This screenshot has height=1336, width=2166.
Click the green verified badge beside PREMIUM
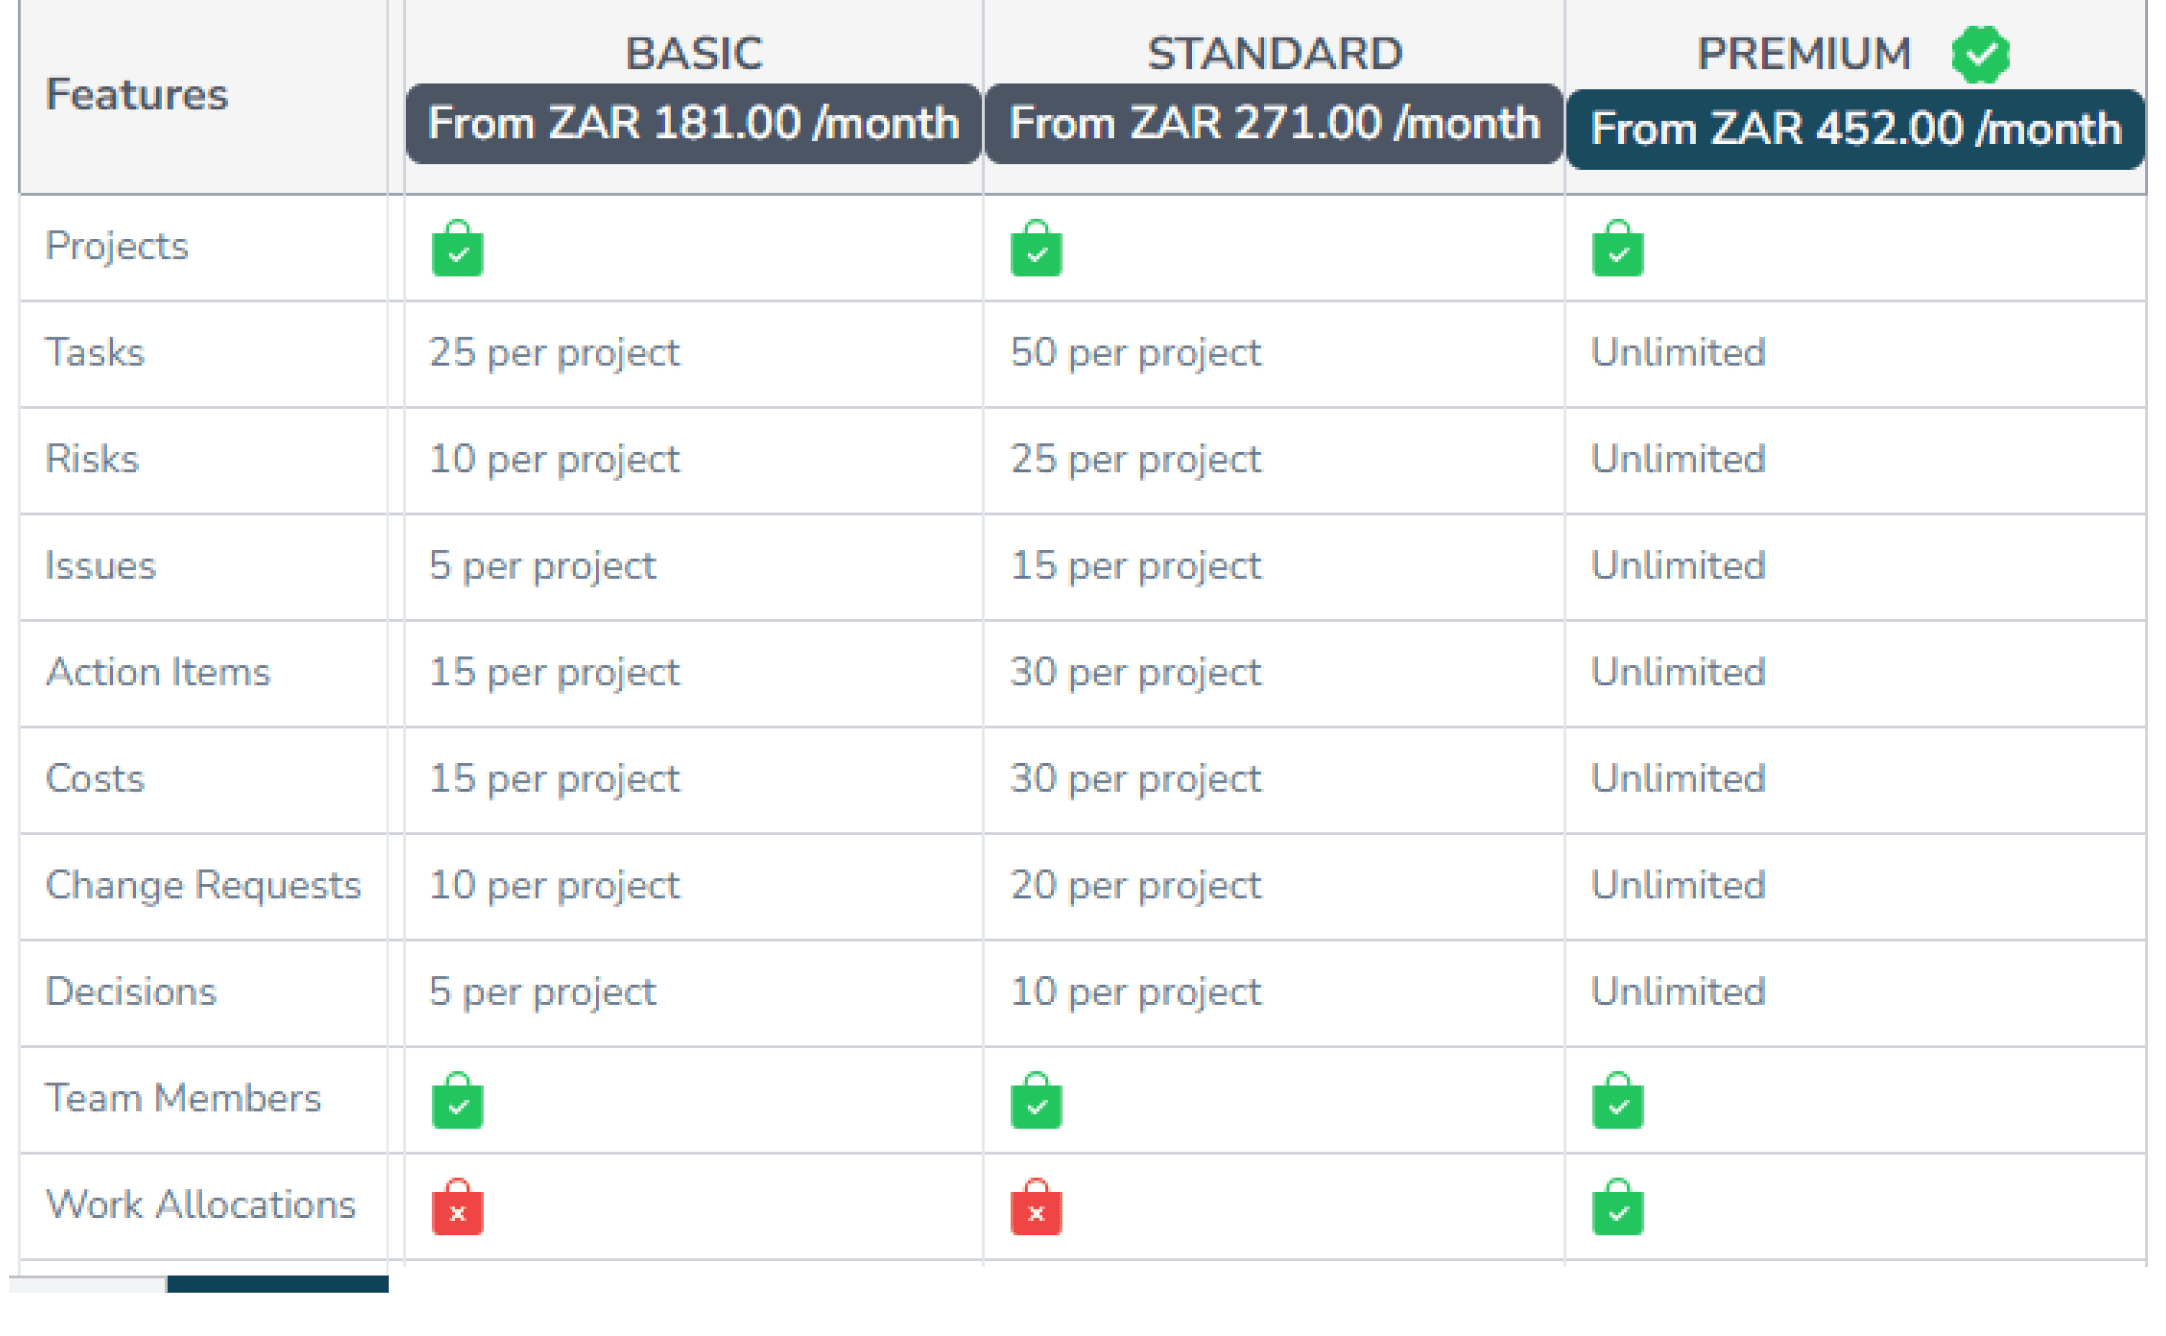pyautogui.click(x=1980, y=54)
